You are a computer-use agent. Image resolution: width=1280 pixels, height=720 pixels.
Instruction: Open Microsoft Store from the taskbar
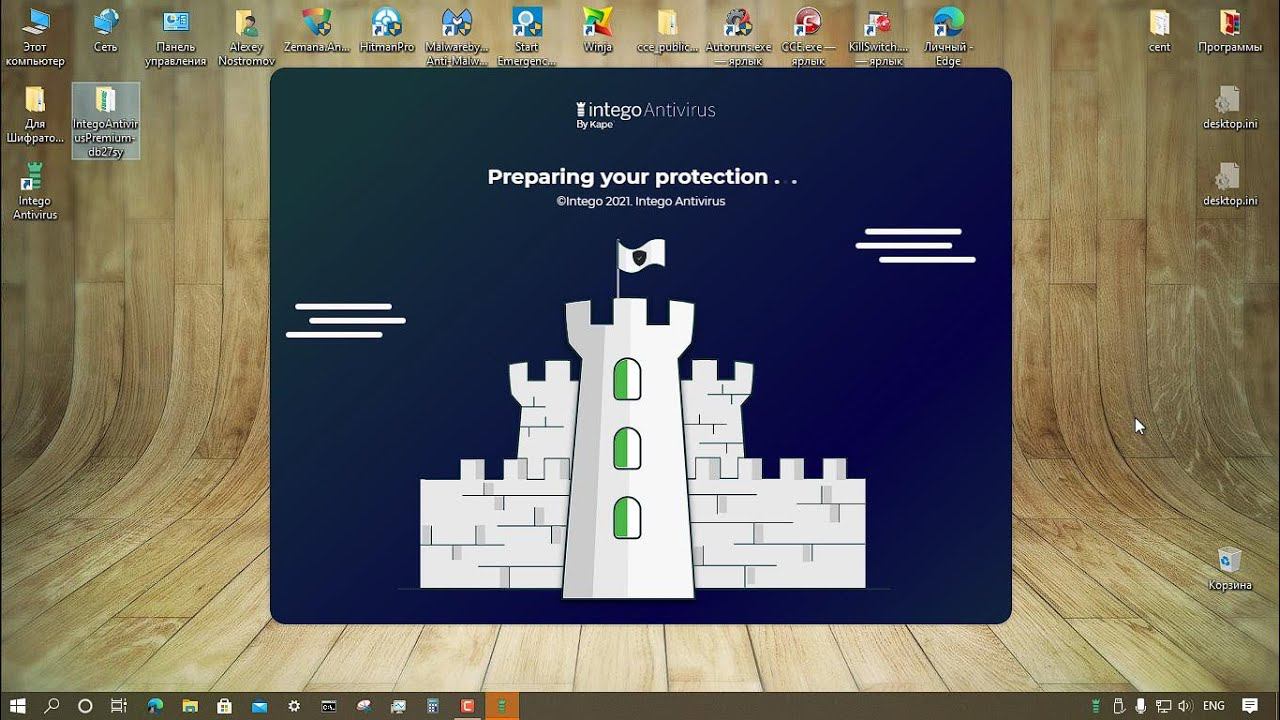225,706
